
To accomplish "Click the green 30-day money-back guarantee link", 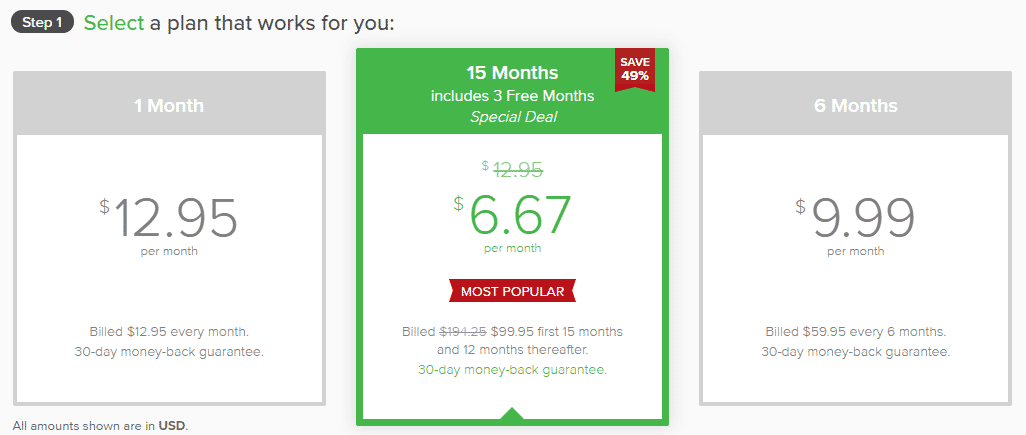I will pos(512,369).
